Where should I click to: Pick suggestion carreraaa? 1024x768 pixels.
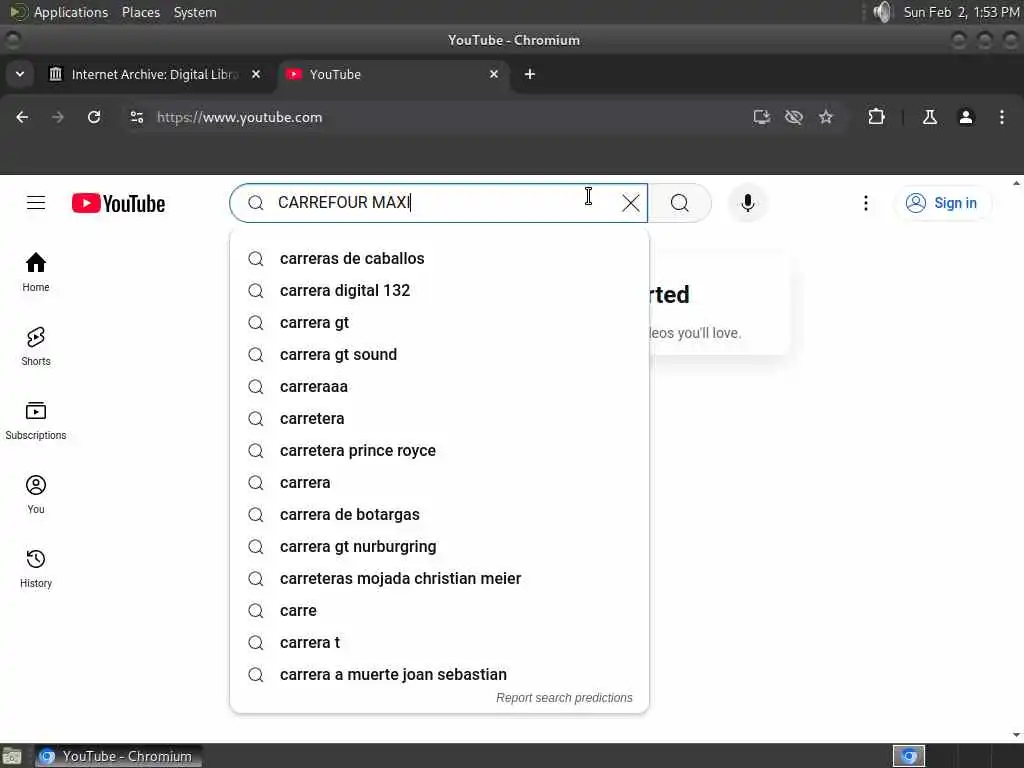(440, 387)
